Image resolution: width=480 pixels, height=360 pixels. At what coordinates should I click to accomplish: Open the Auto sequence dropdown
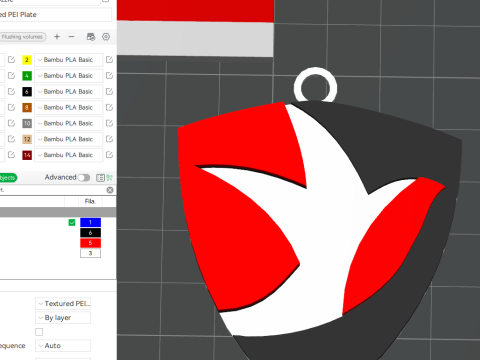click(x=63, y=346)
